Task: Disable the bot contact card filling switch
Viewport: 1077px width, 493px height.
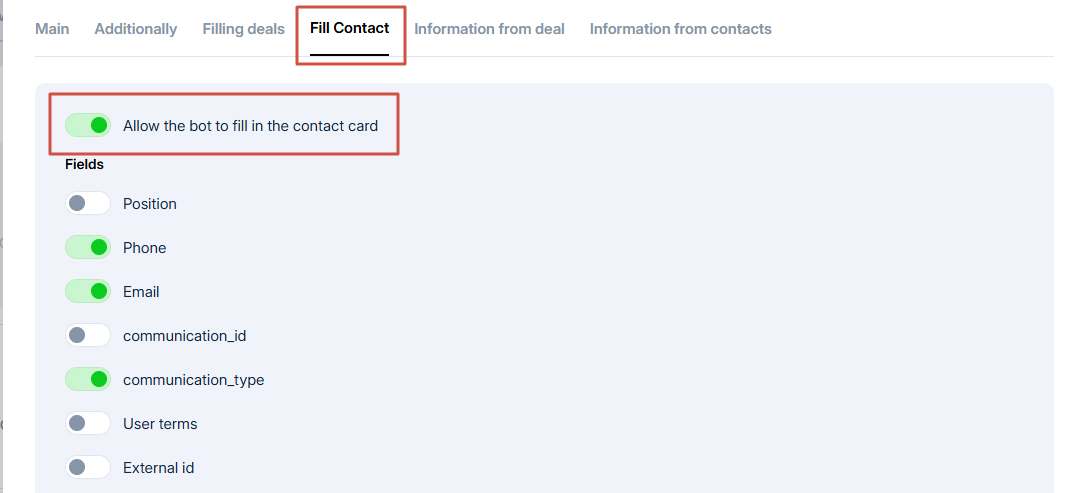Action: pyautogui.click(x=88, y=125)
